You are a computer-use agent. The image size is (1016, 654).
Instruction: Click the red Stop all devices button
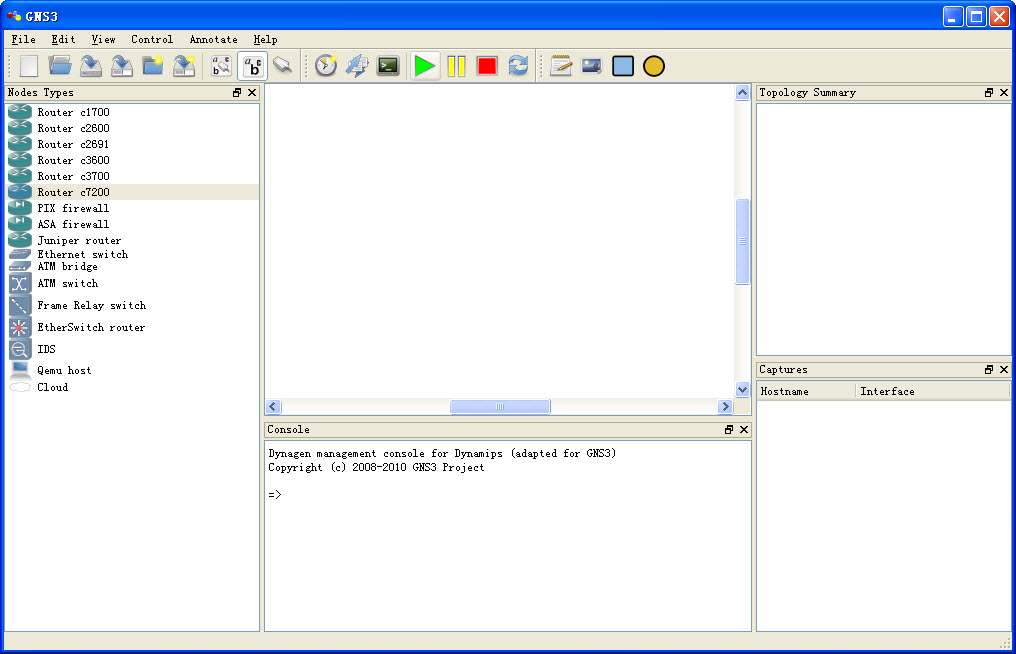pos(487,66)
